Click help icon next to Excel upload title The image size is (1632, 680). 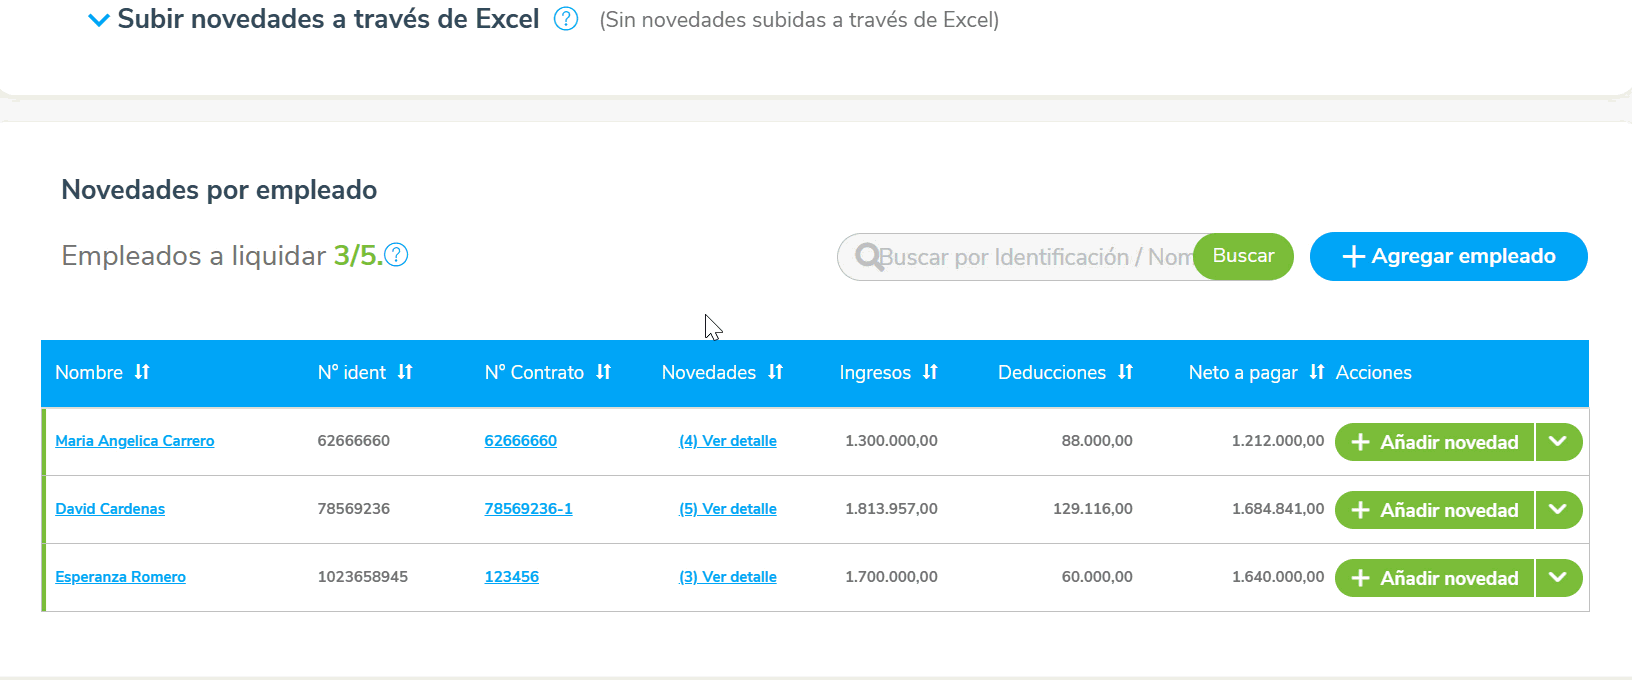[566, 19]
